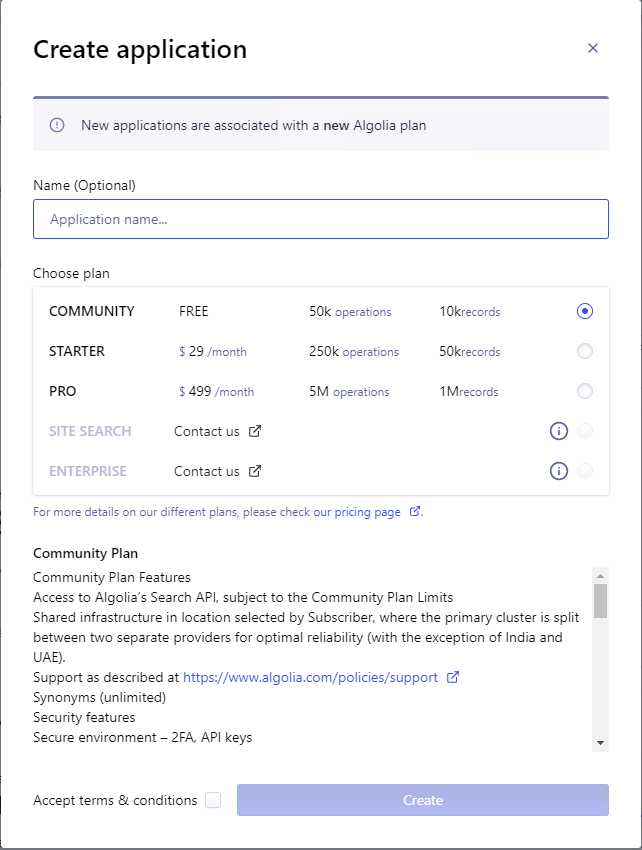This screenshot has height=850, width=642.
Task: Click the info icon in the new plan banner
Action: point(57,125)
